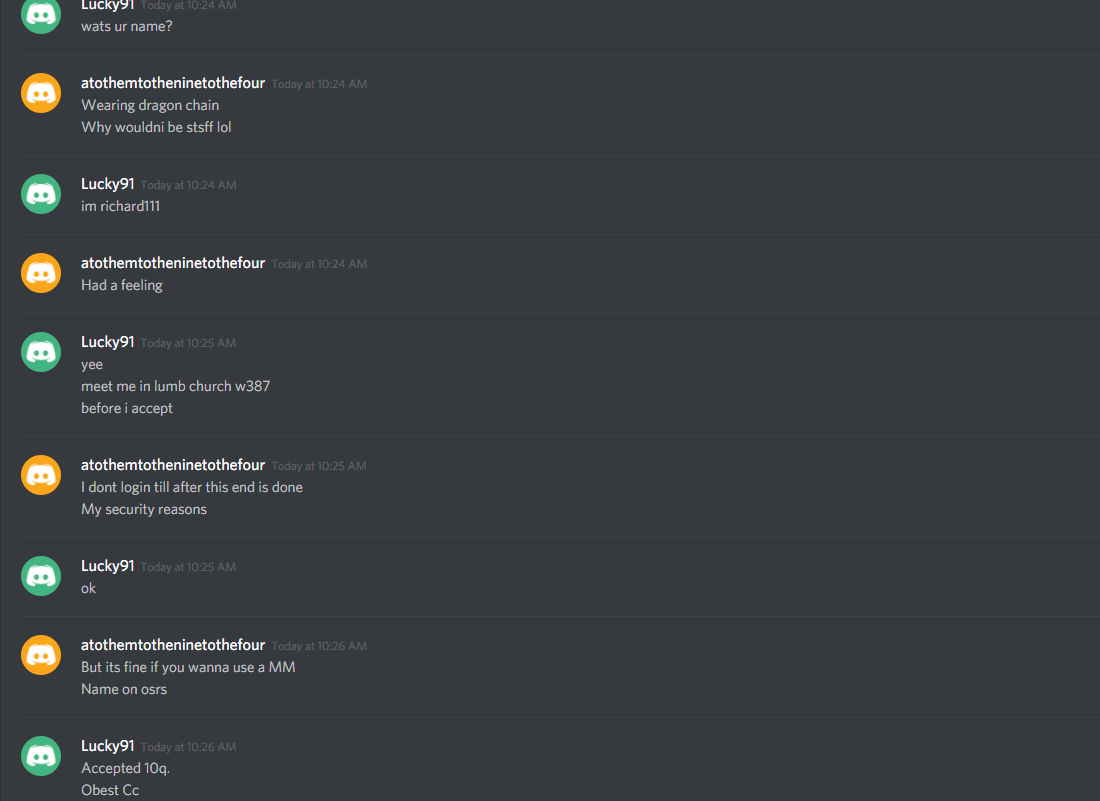Open atothemtotheninetothefour username above "Had a feeling"
Image resolution: width=1100 pixels, height=801 pixels.
pos(173,263)
